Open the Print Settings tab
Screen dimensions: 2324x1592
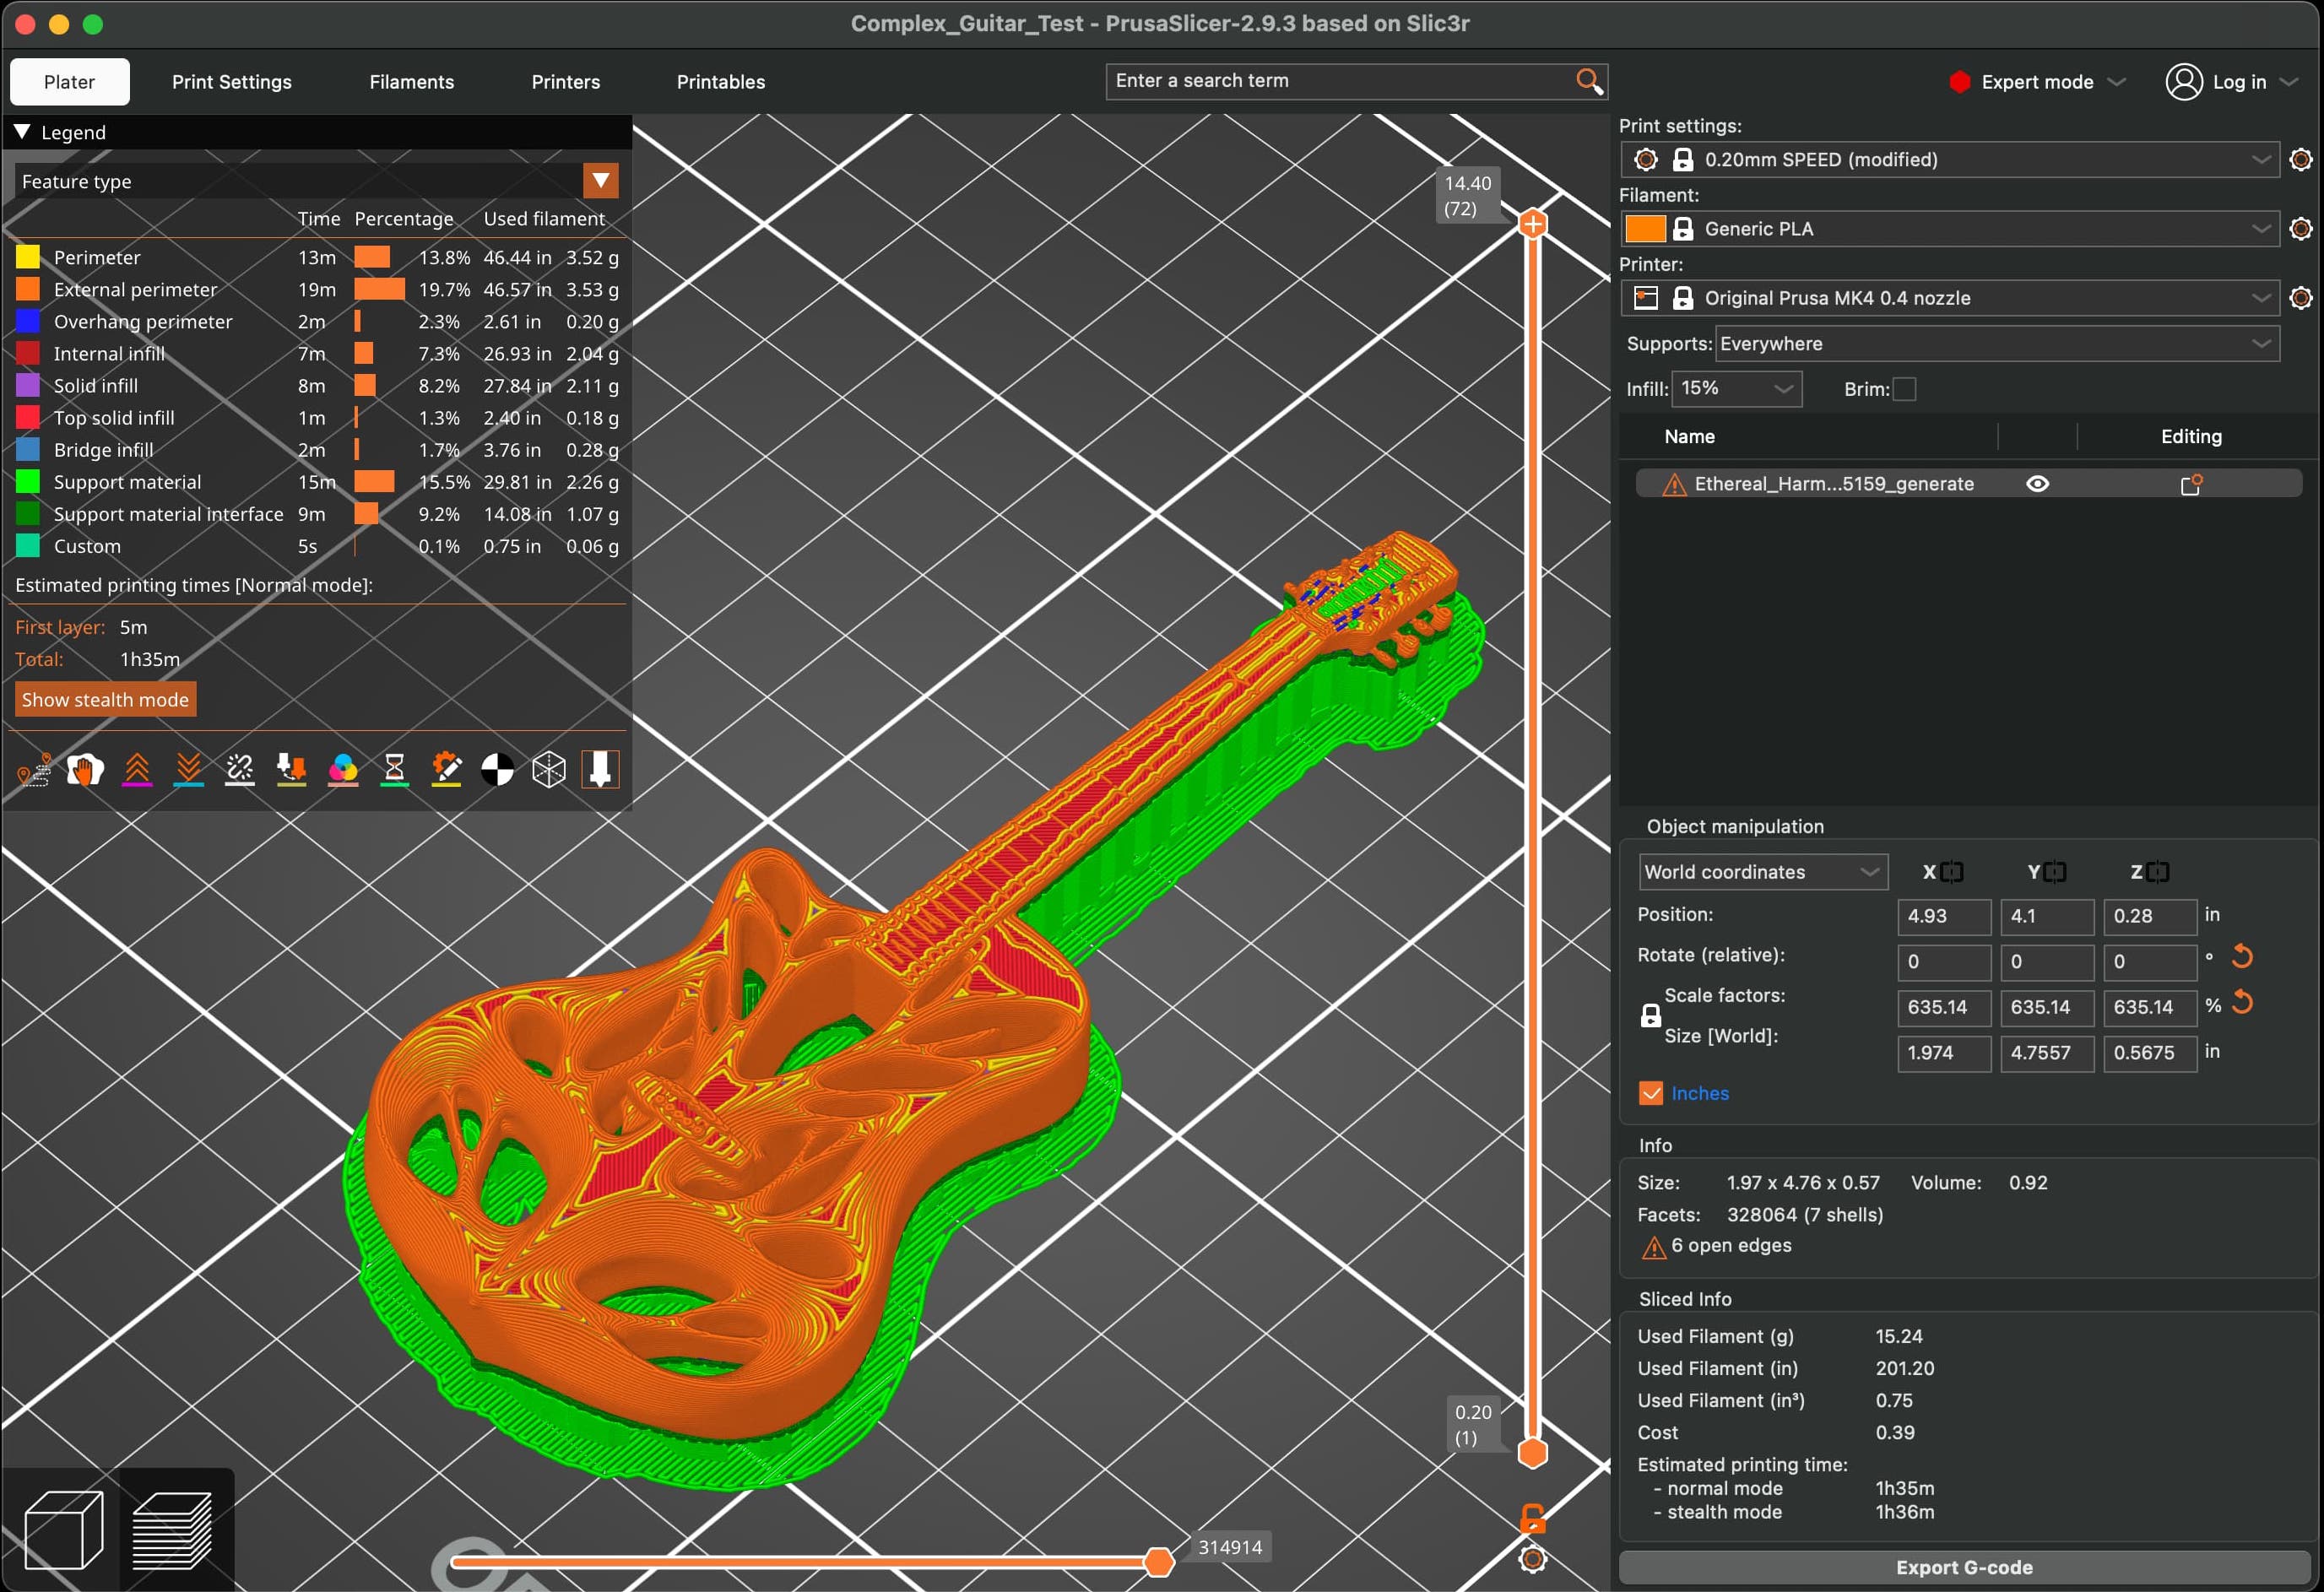click(x=231, y=82)
